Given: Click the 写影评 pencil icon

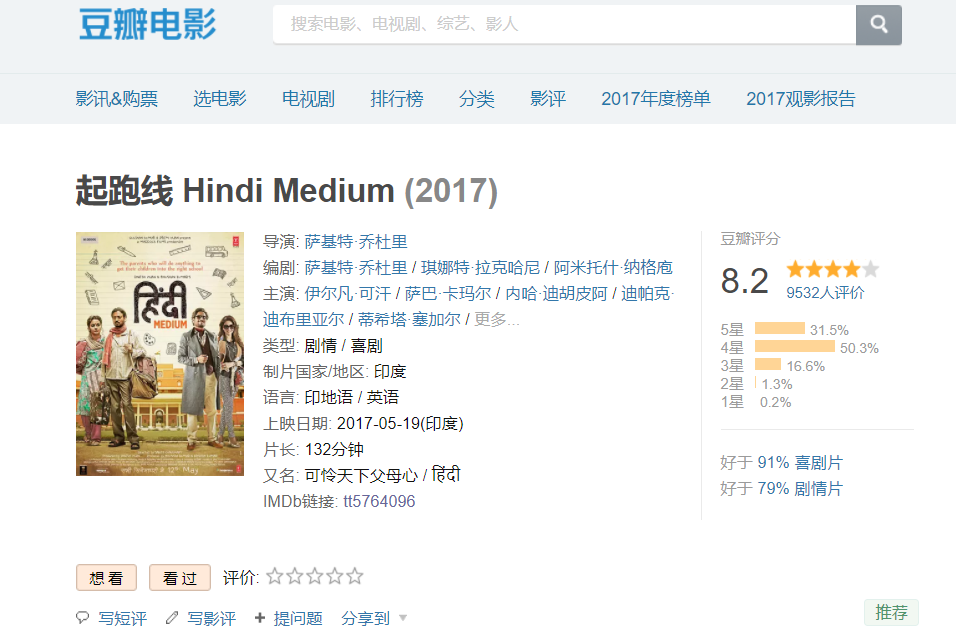Looking at the screenshot, I should click(171, 619).
